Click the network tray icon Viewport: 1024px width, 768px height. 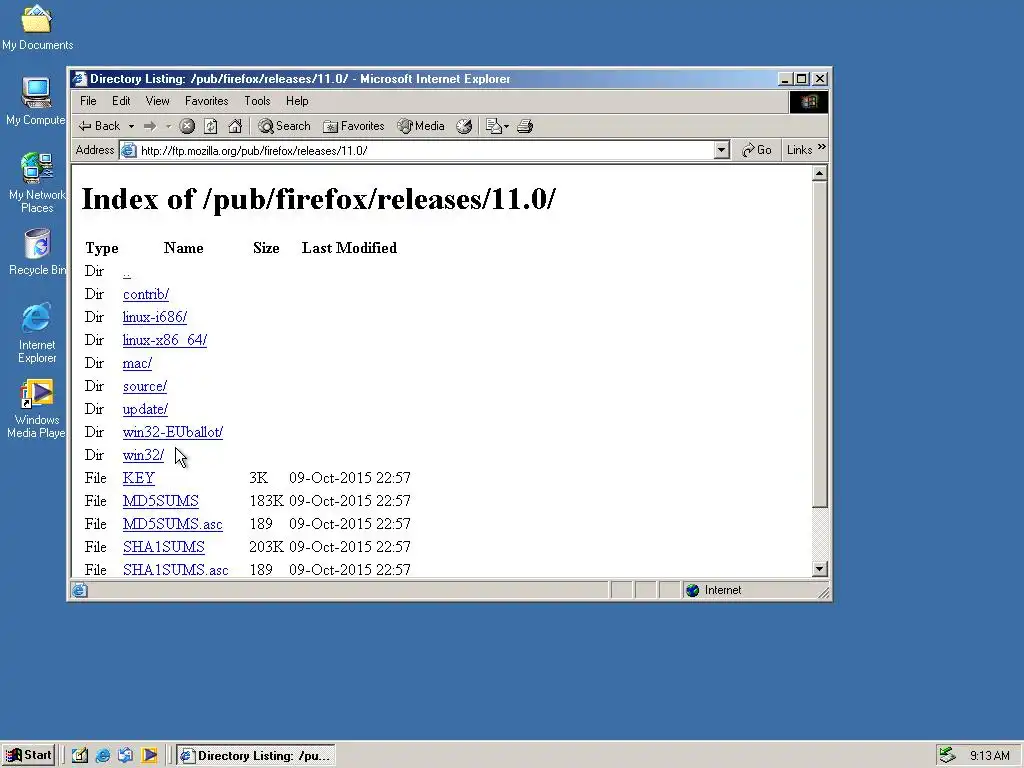pos(947,756)
